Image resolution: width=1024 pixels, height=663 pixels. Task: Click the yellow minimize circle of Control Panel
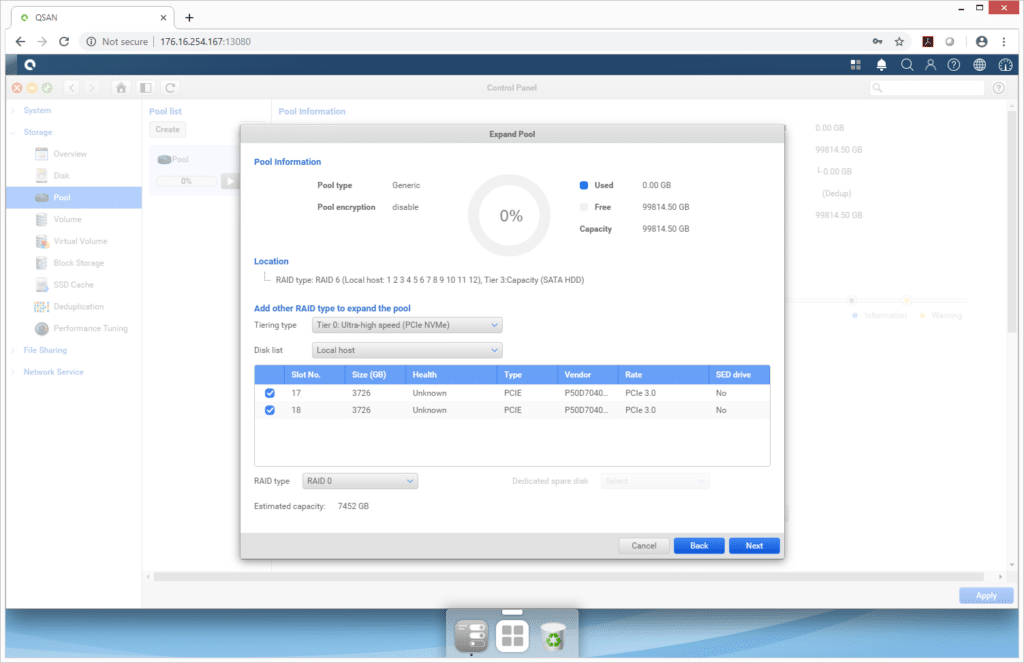pos(32,88)
